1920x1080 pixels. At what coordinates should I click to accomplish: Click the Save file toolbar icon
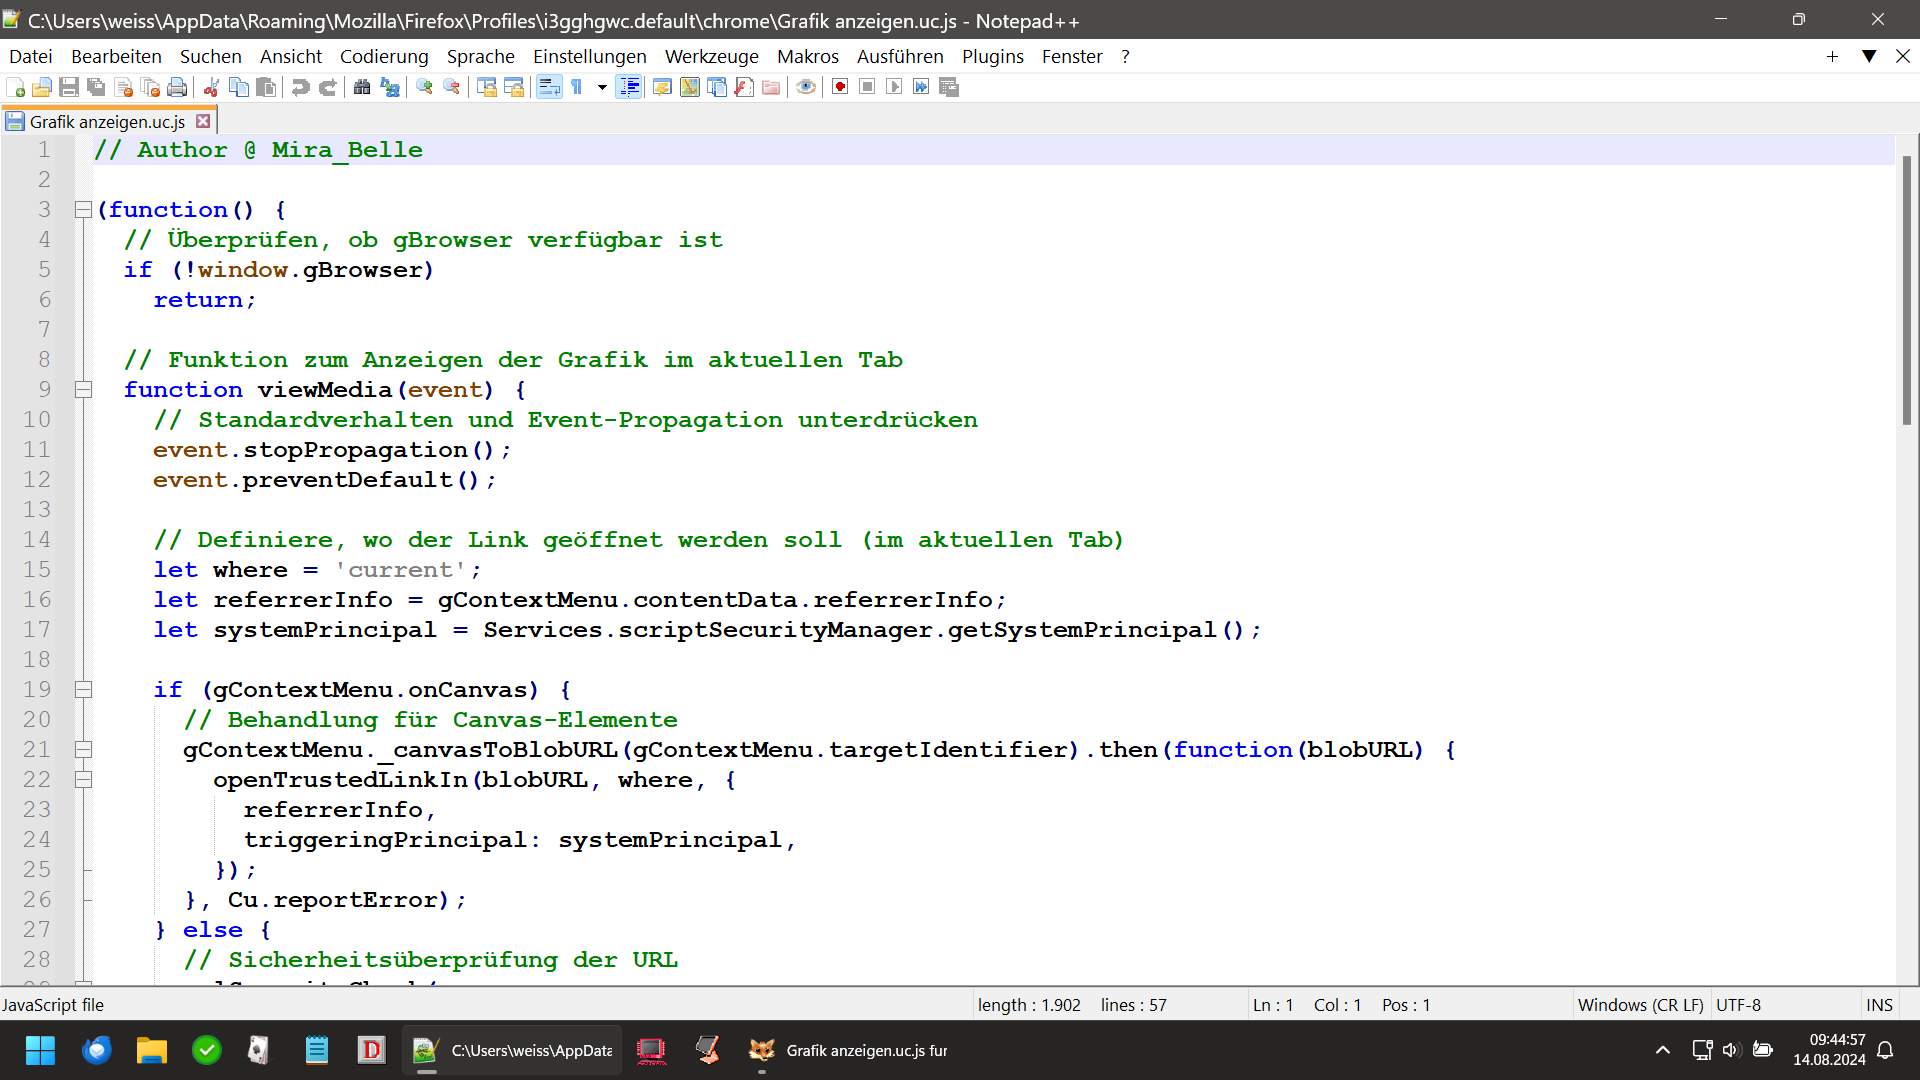click(x=69, y=88)
